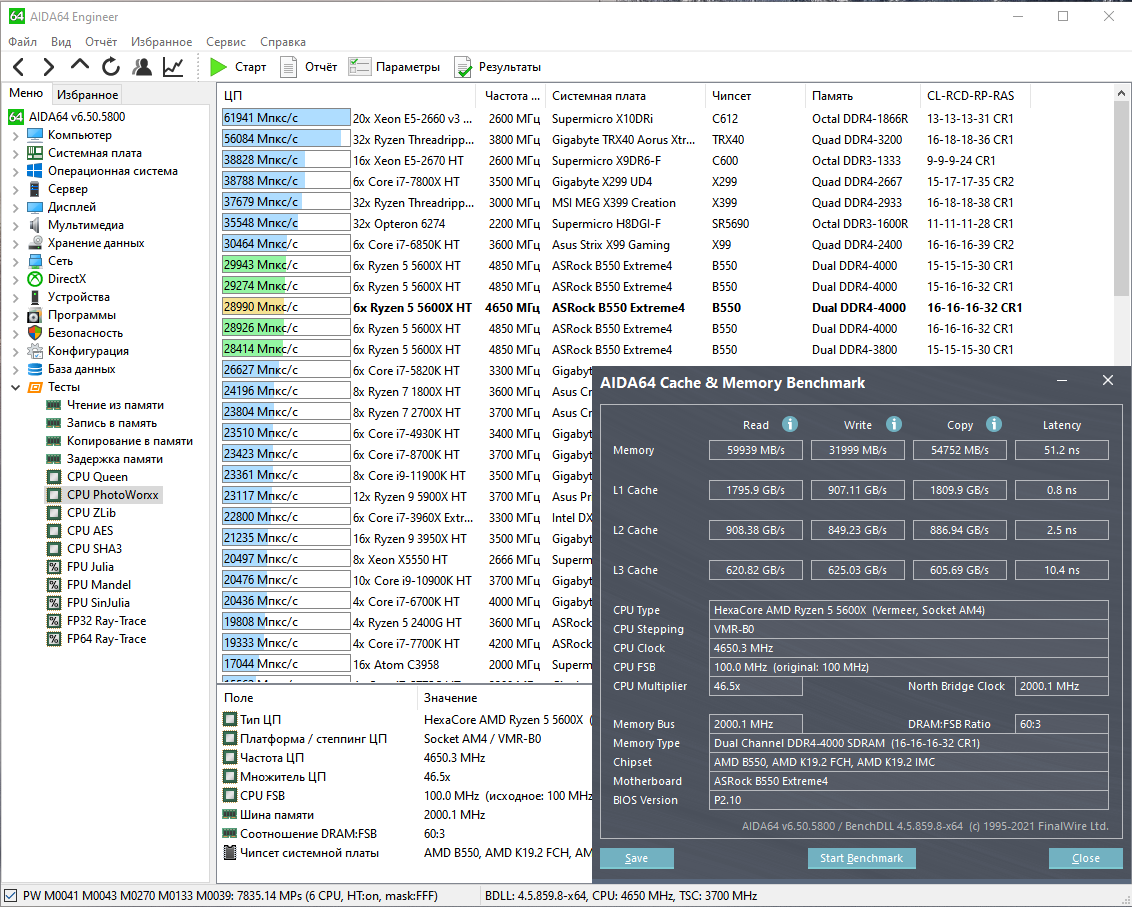The height and width of the screenshot is (907, 1132).
Task: Click Save in the benchmark dialog
Action: (636, 858)
